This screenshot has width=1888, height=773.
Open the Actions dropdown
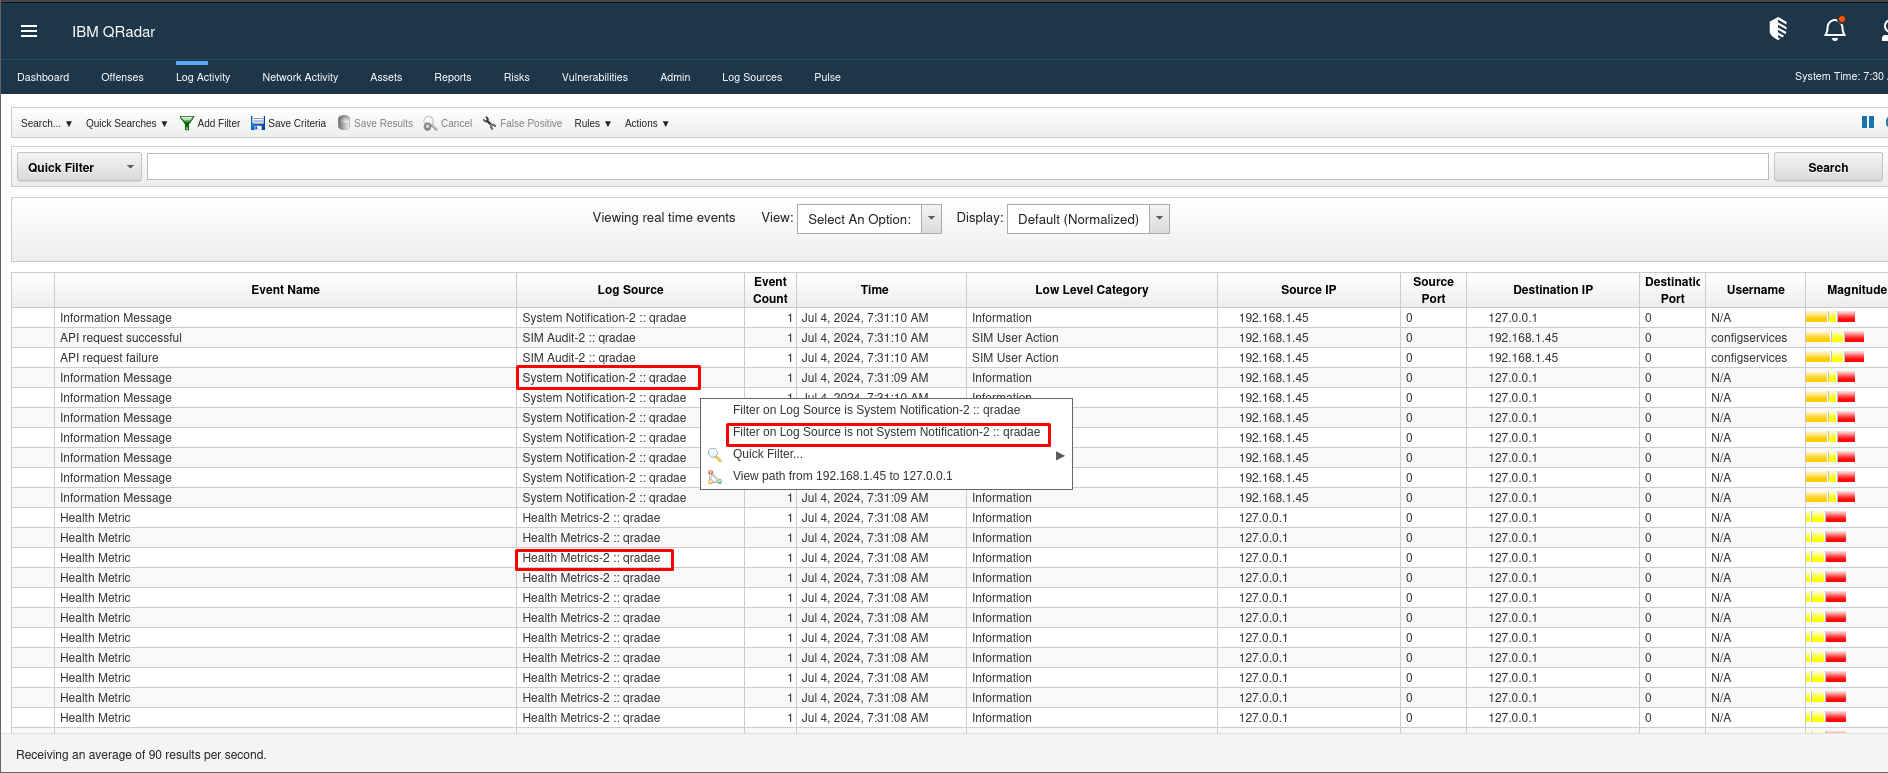click(646, 123)
